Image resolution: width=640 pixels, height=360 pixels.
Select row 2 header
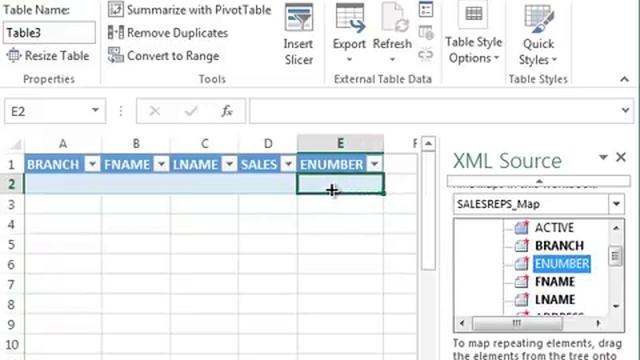[11, 184]
